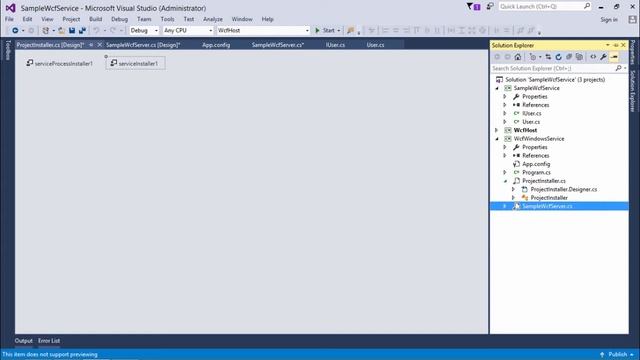Switch to the IUser.cs tab
640x360 pixels.
pyautogui.click(x=335, y=45)
